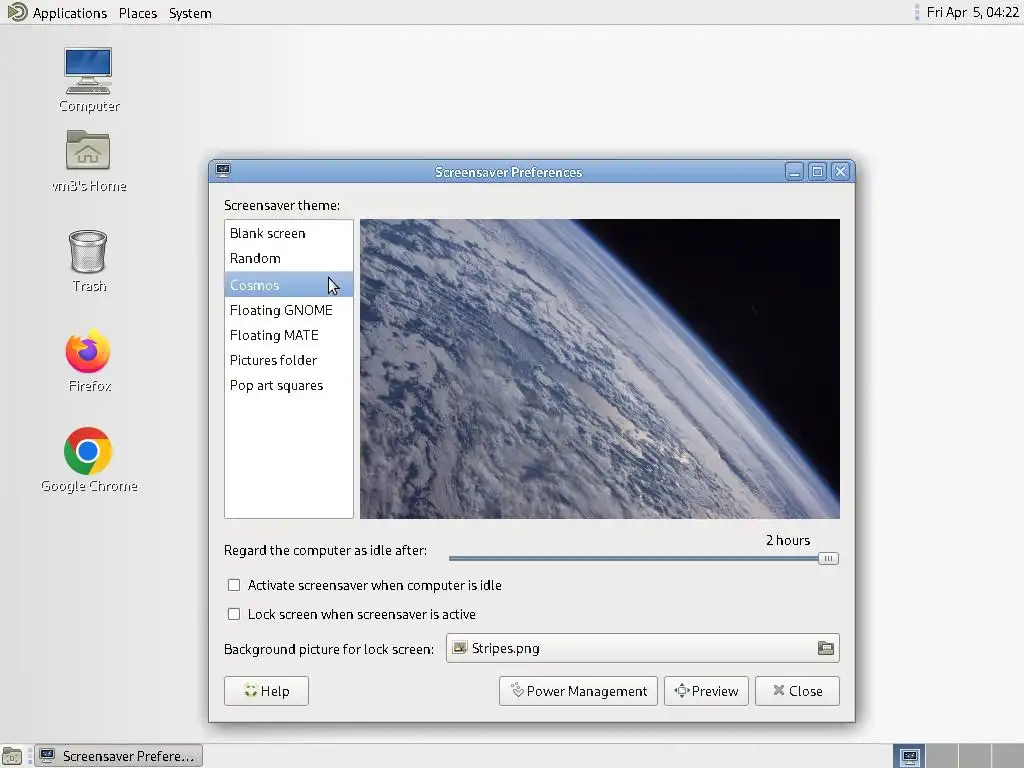Select the Blank screen theme

pyautogui.click(x=289, y=233)
